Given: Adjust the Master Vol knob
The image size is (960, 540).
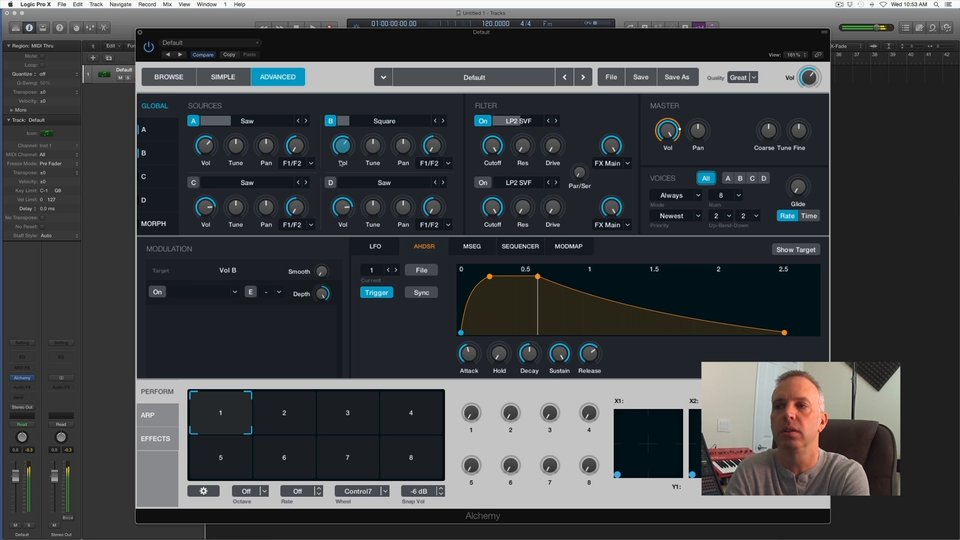Looking at the screenshot, I should 667,130.
